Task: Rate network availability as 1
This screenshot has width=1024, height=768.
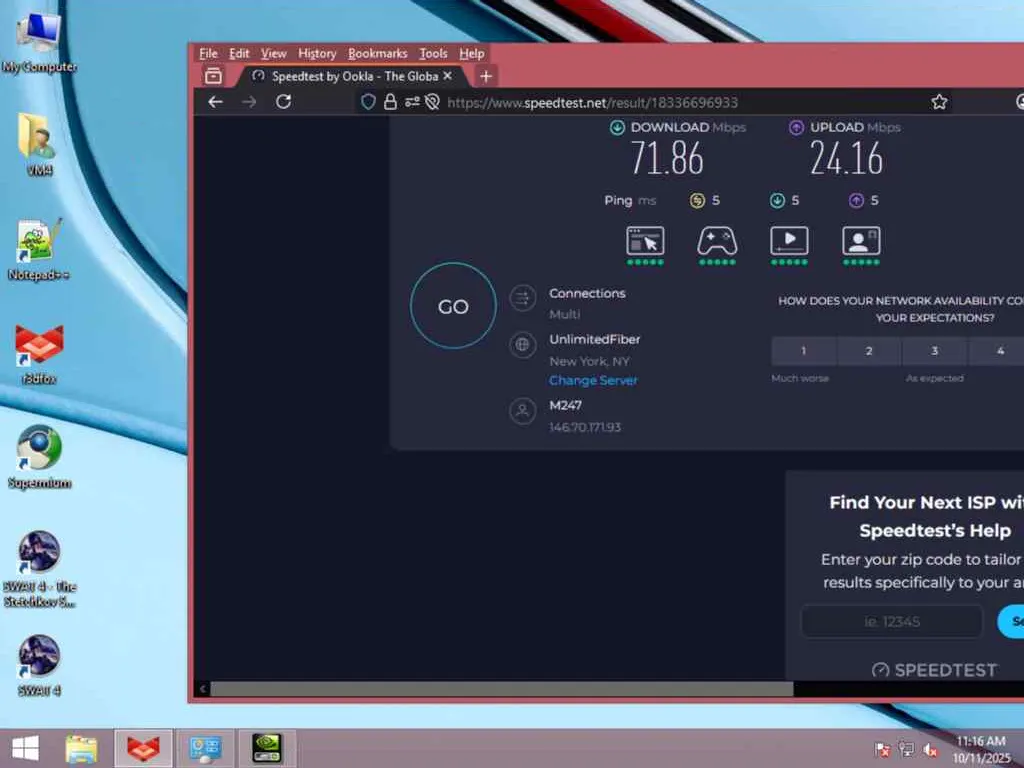Action: (803, 351)
